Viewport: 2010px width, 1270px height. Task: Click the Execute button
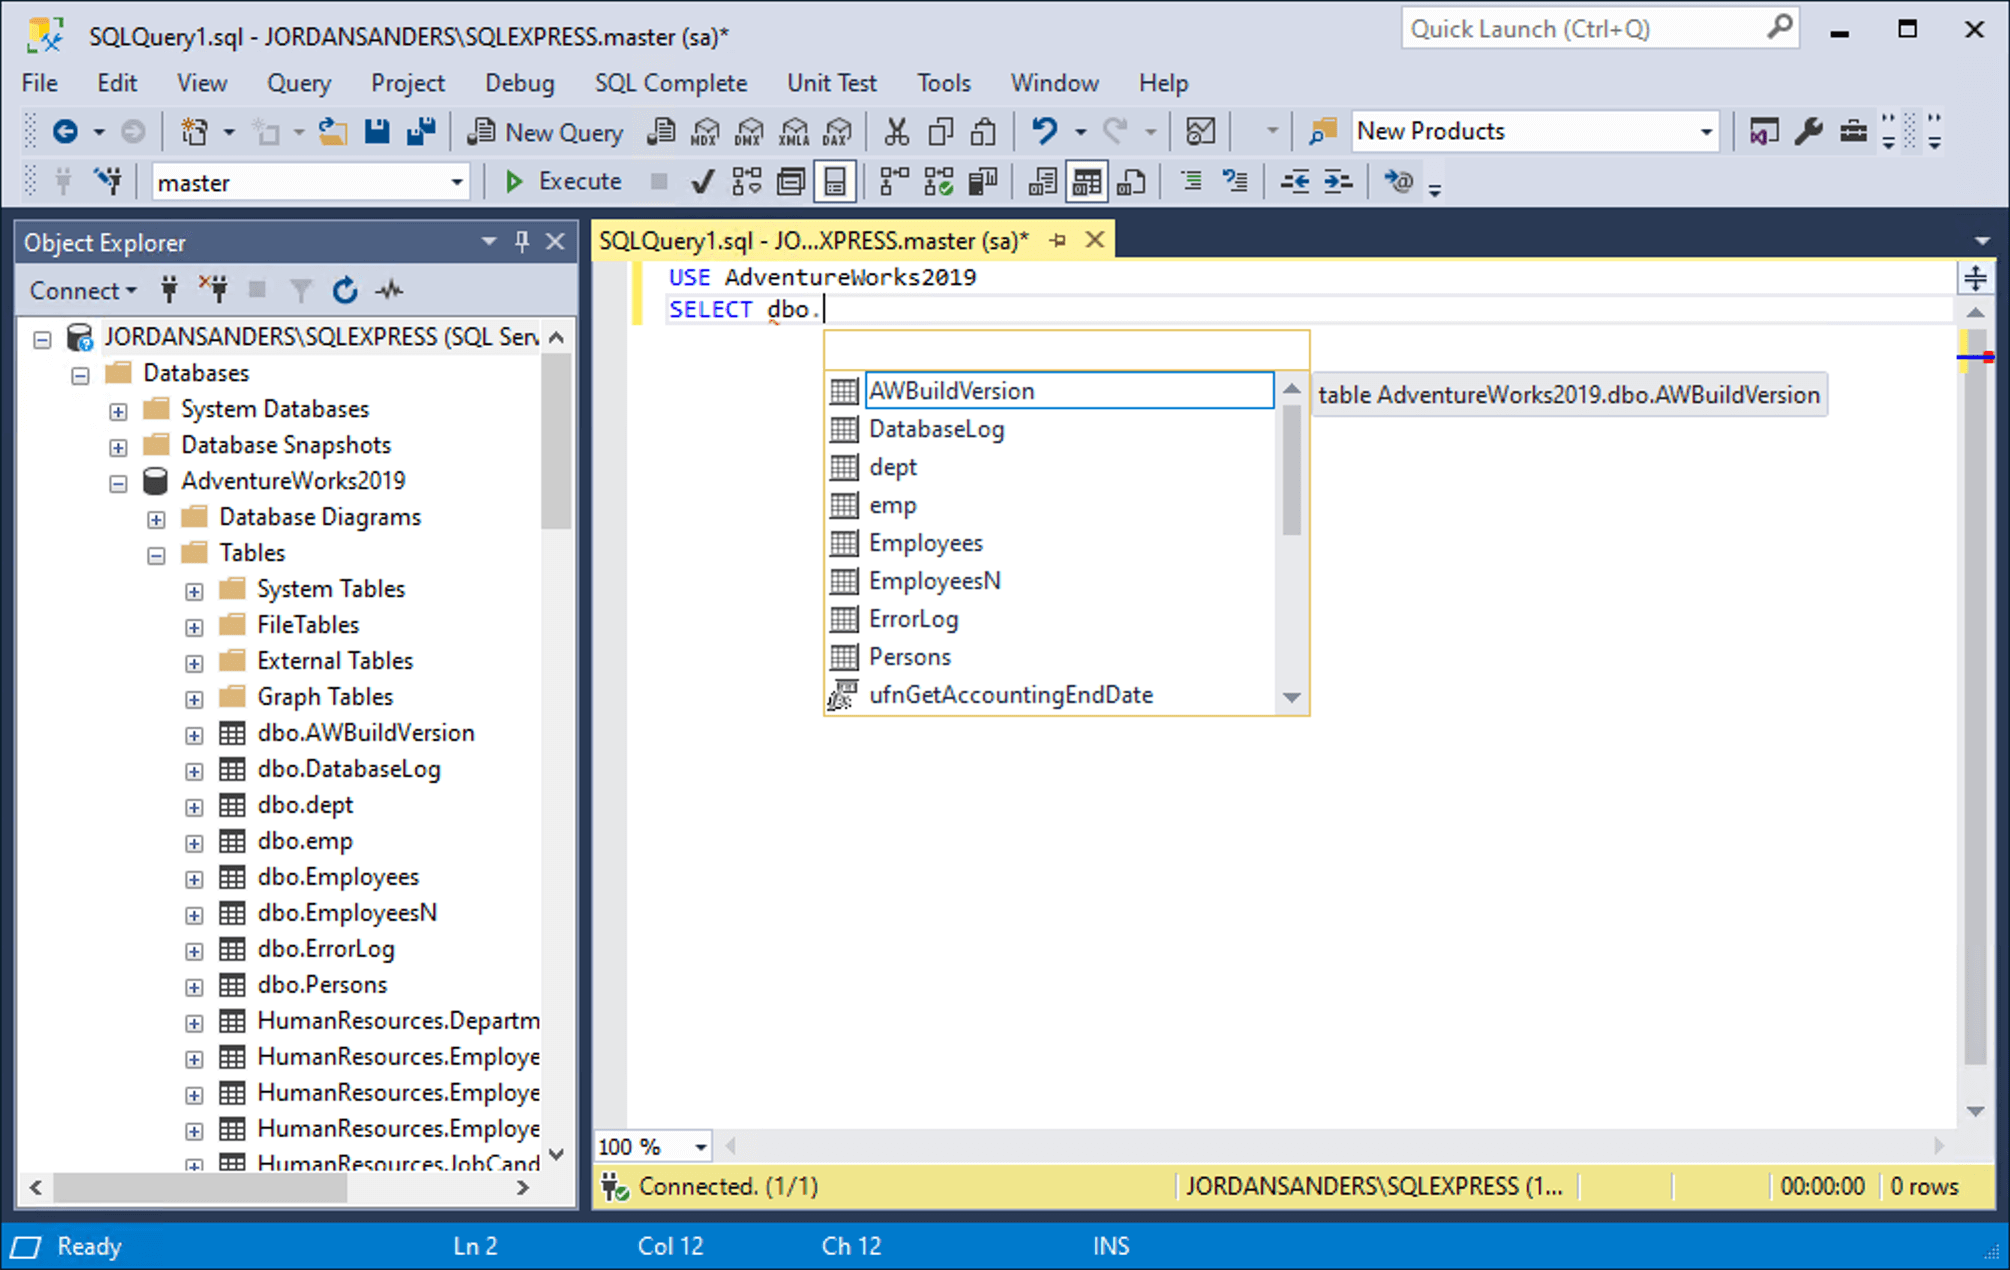[x=563, y=182]
